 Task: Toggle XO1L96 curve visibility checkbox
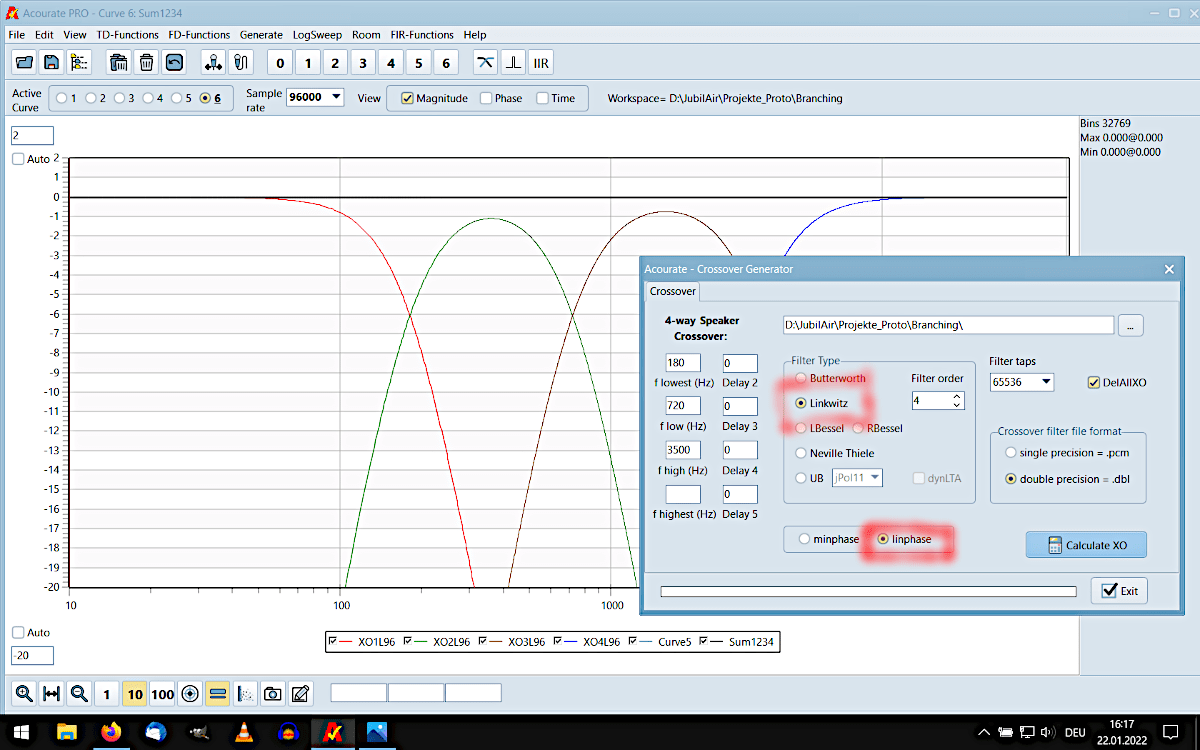[334, 641]
